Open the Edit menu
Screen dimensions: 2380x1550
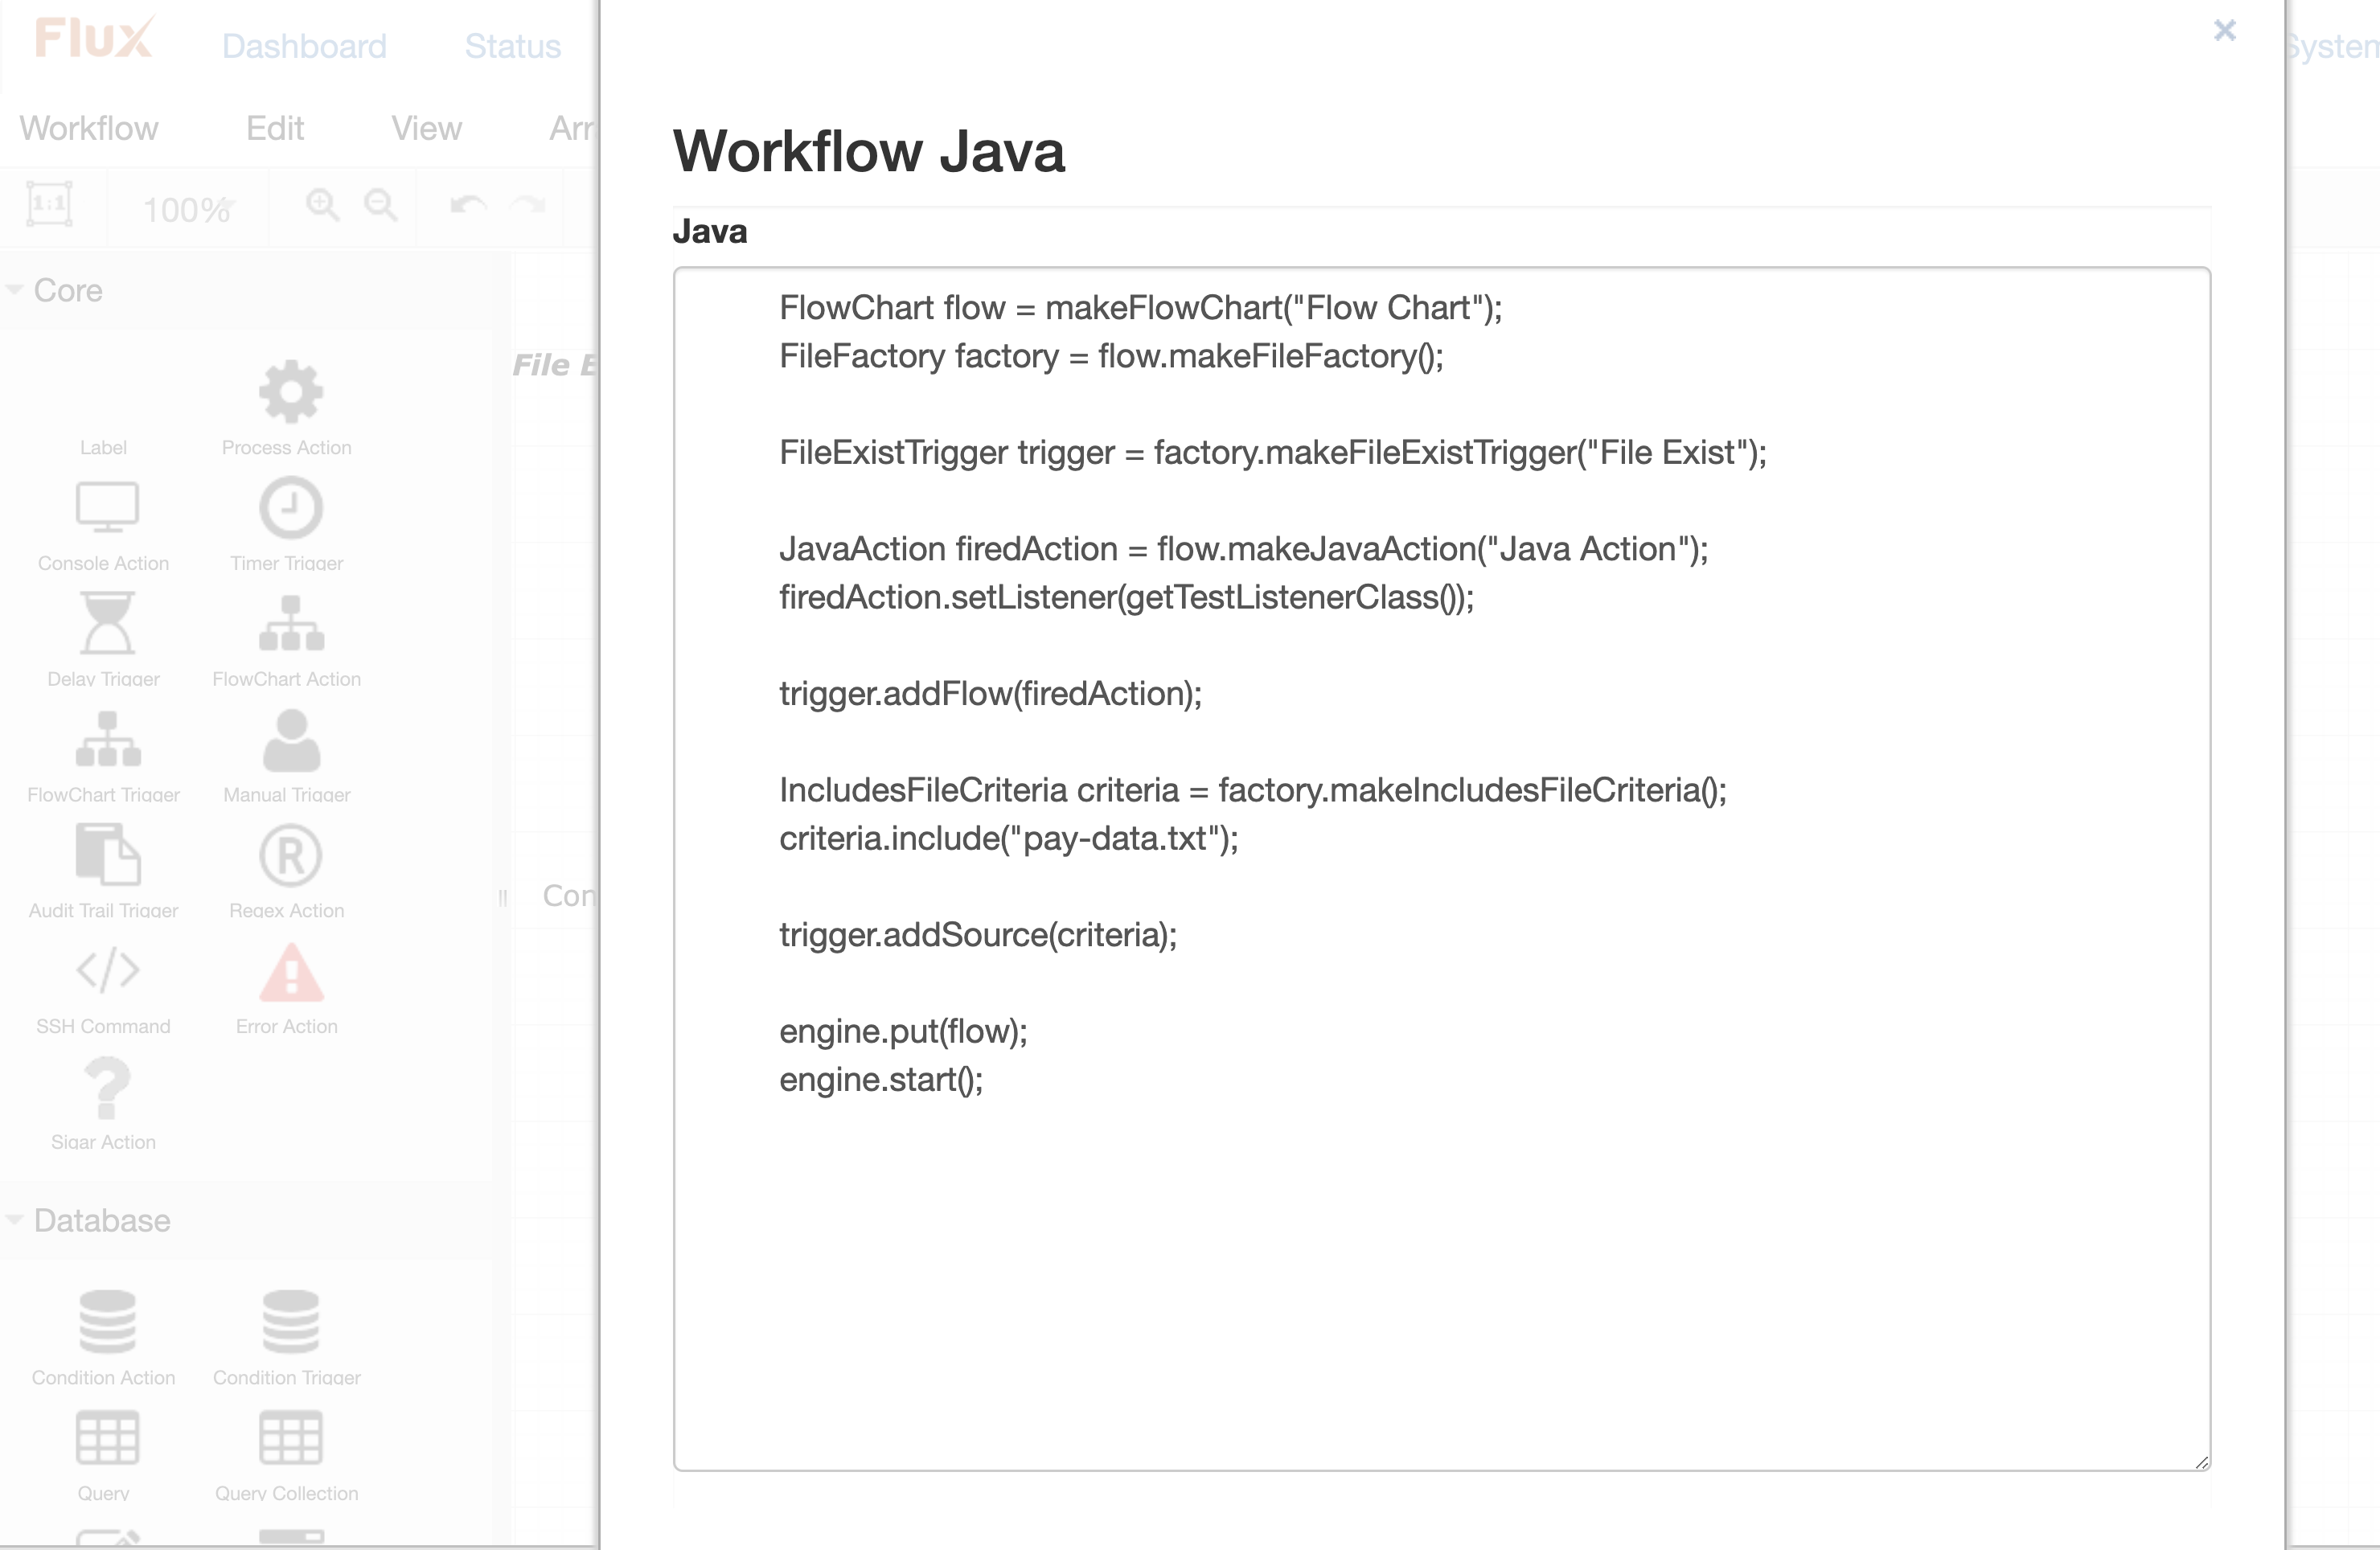coord(275,128)
